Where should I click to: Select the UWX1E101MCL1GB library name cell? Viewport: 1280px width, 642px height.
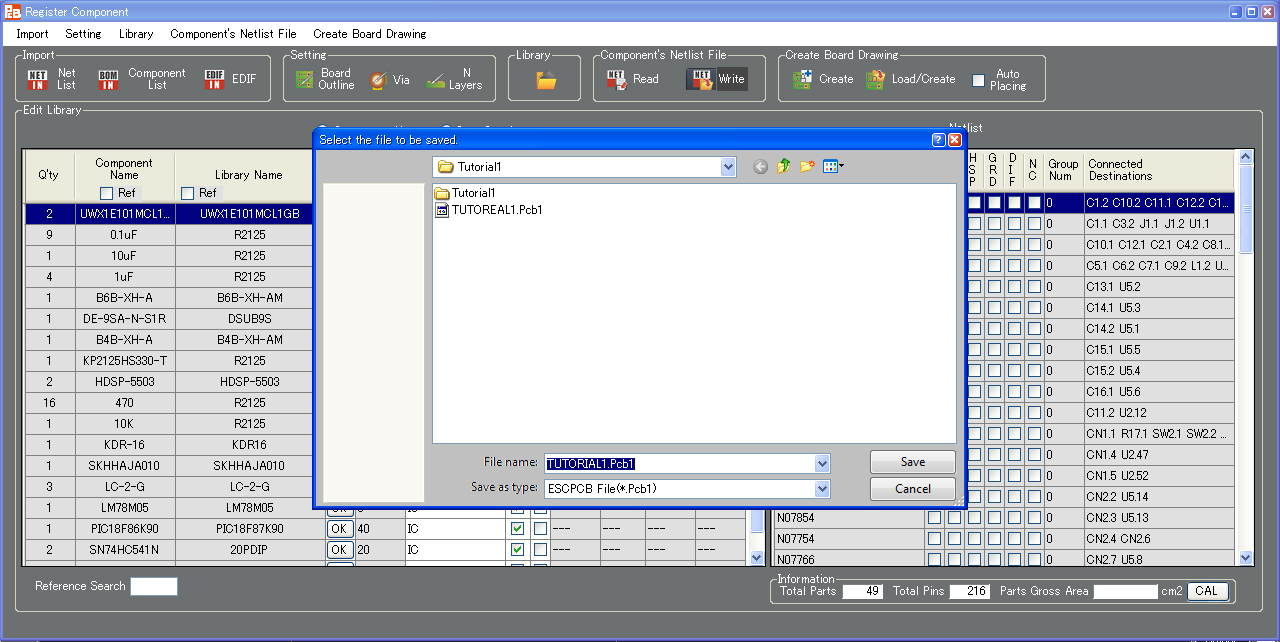pyautogui.click(x=250, y=214)
